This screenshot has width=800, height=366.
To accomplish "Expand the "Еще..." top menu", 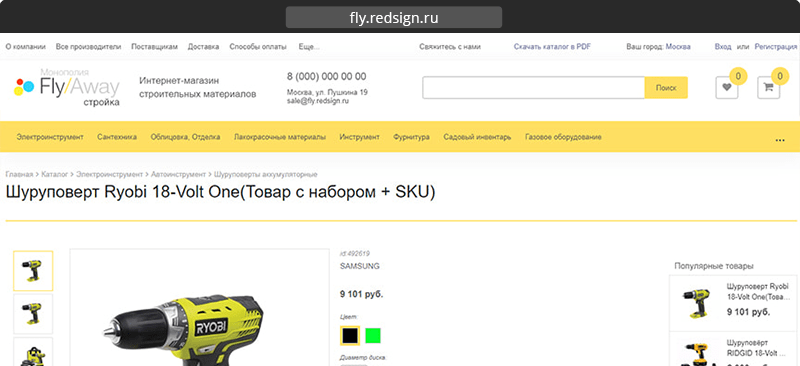I will tap(309, 46).
